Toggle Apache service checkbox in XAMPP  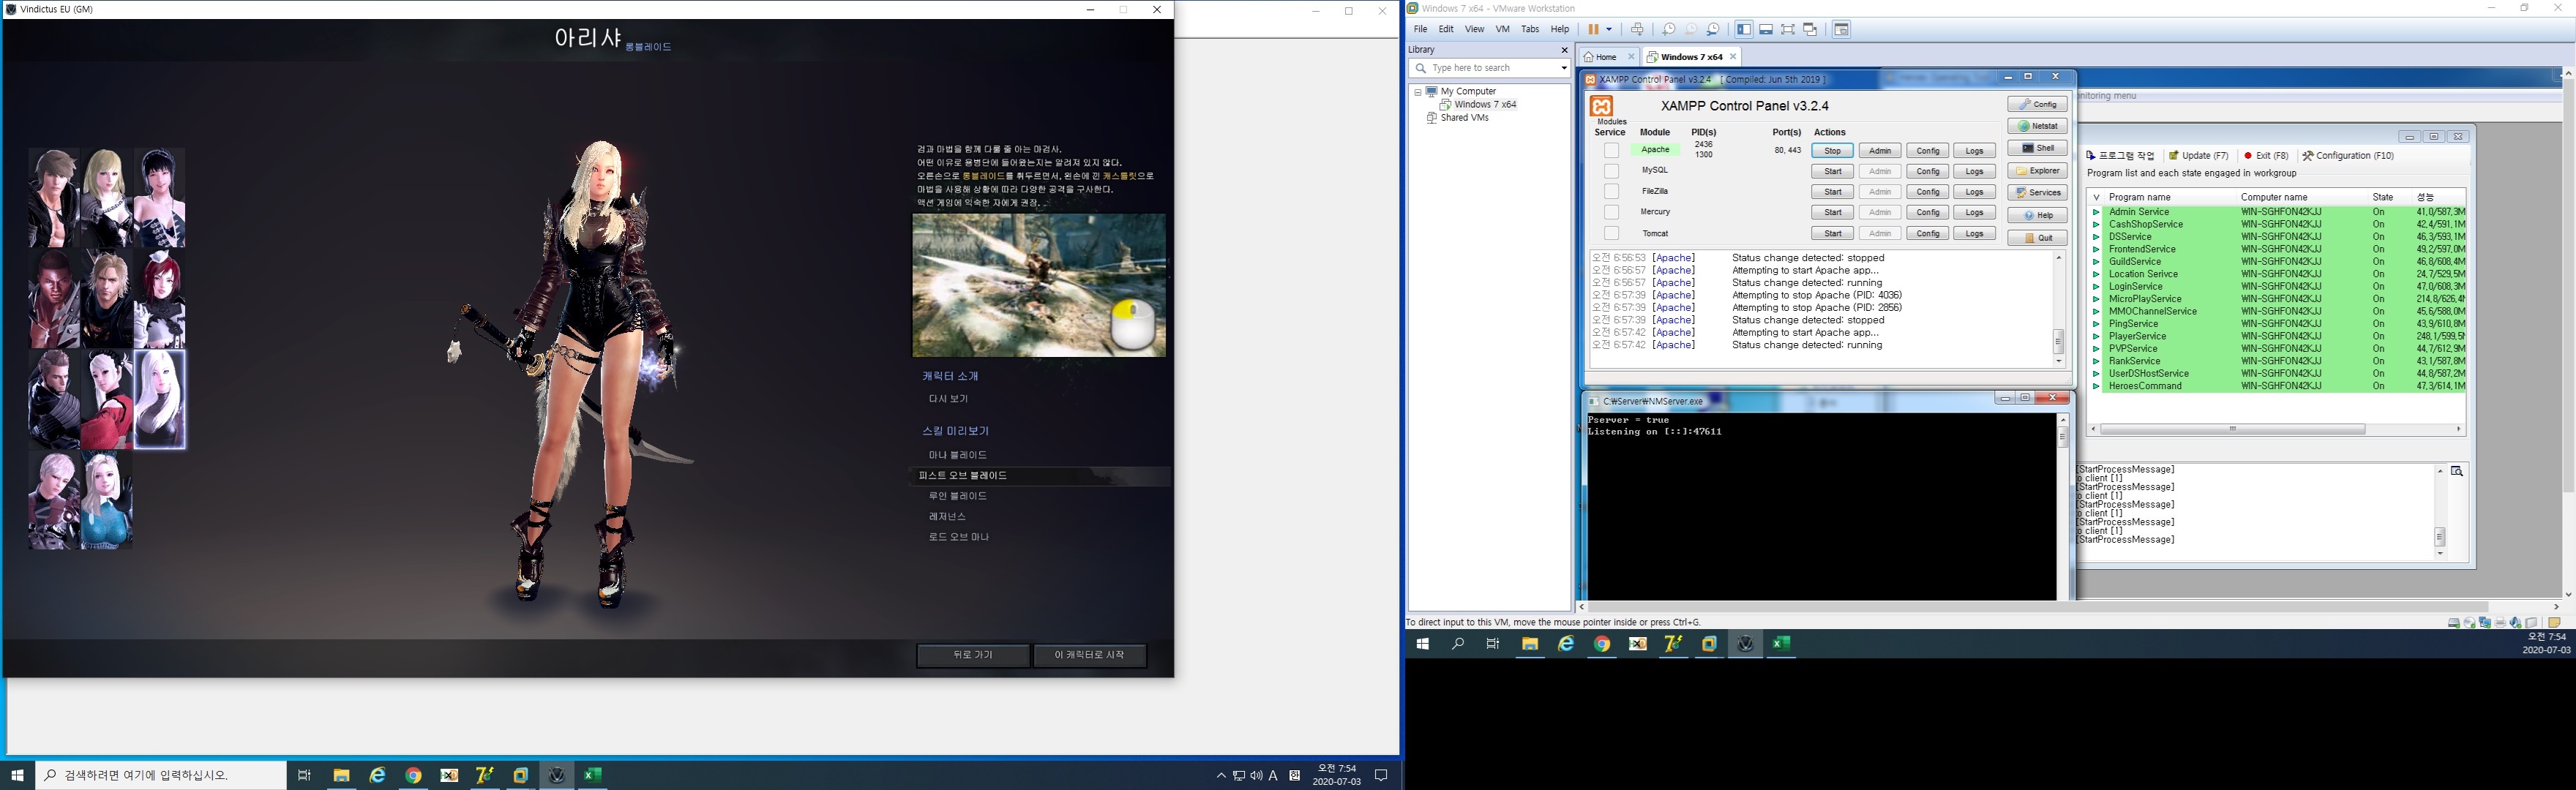click(x=1611, y=151)
